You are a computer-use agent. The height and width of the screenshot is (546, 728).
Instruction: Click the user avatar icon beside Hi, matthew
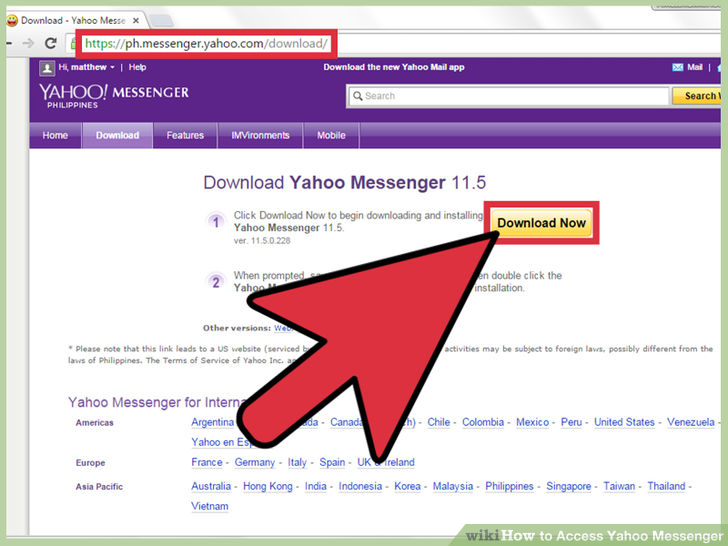click(47, 68)
